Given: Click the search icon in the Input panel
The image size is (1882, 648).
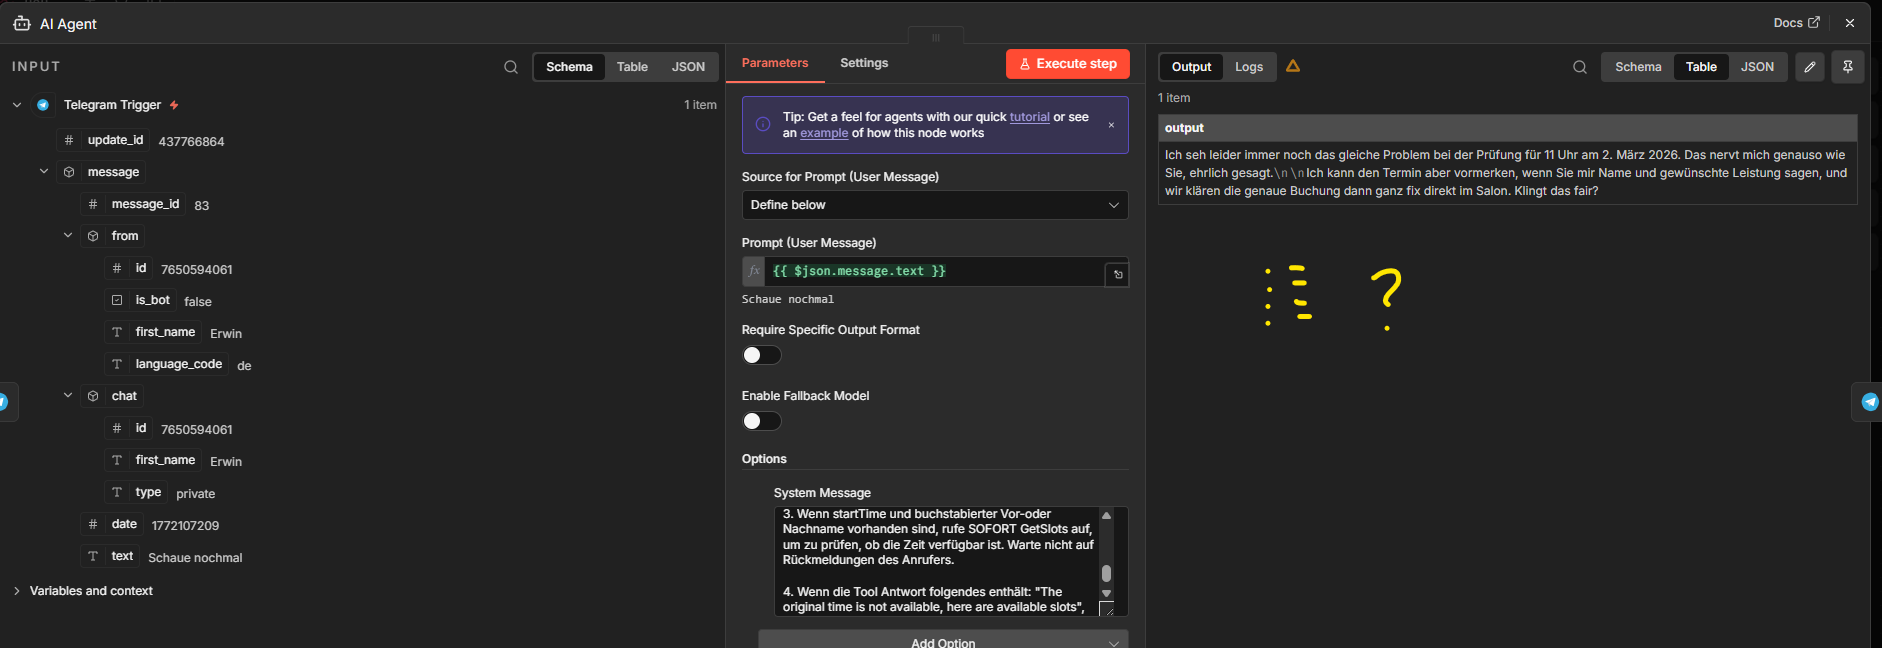Looking at the screenshot, I should tap(511, 67).
